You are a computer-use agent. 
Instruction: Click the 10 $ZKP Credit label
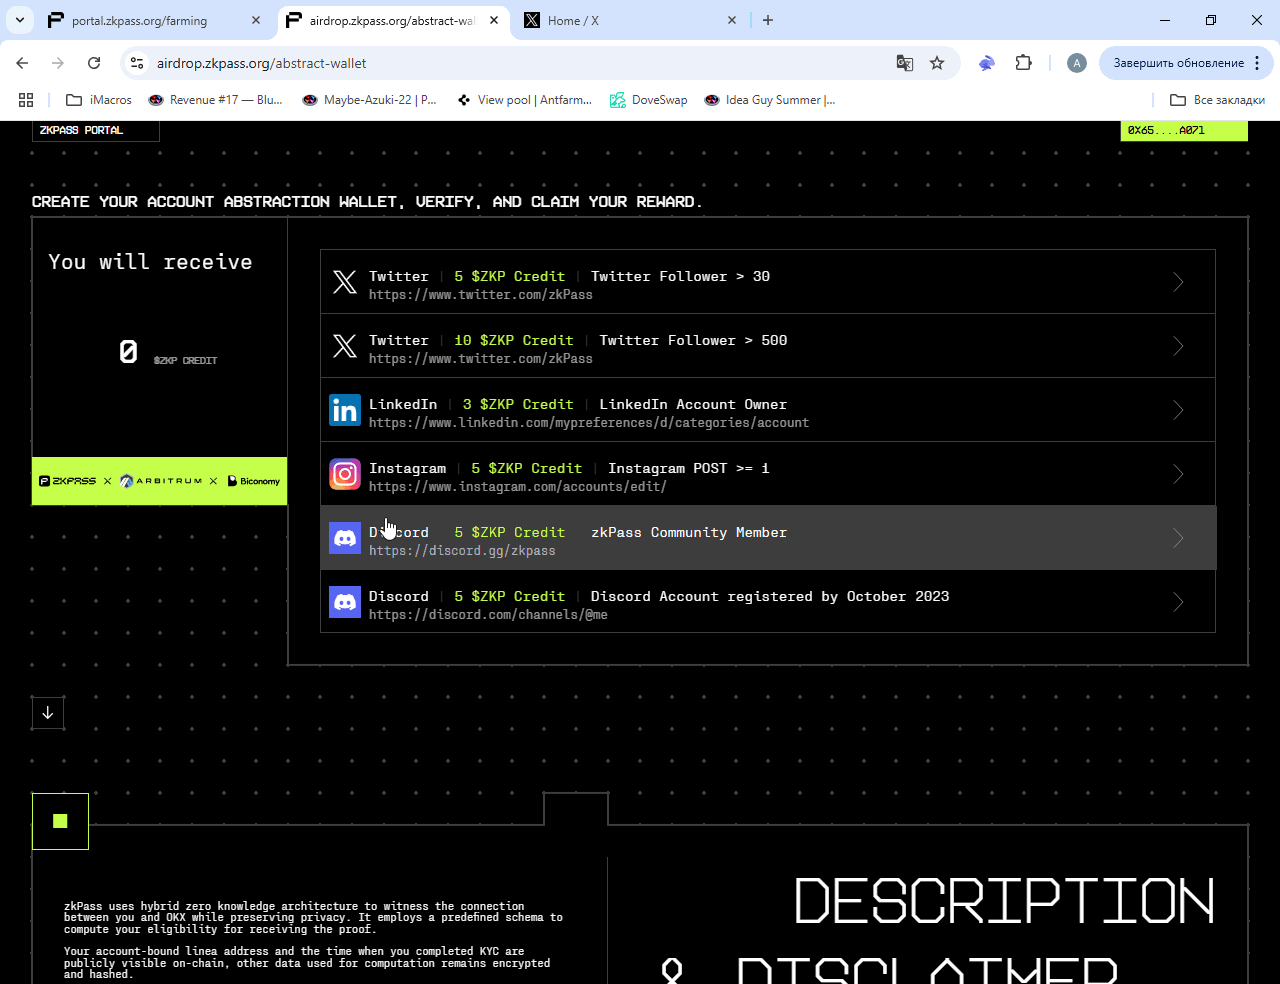click(x=514, y=340)
